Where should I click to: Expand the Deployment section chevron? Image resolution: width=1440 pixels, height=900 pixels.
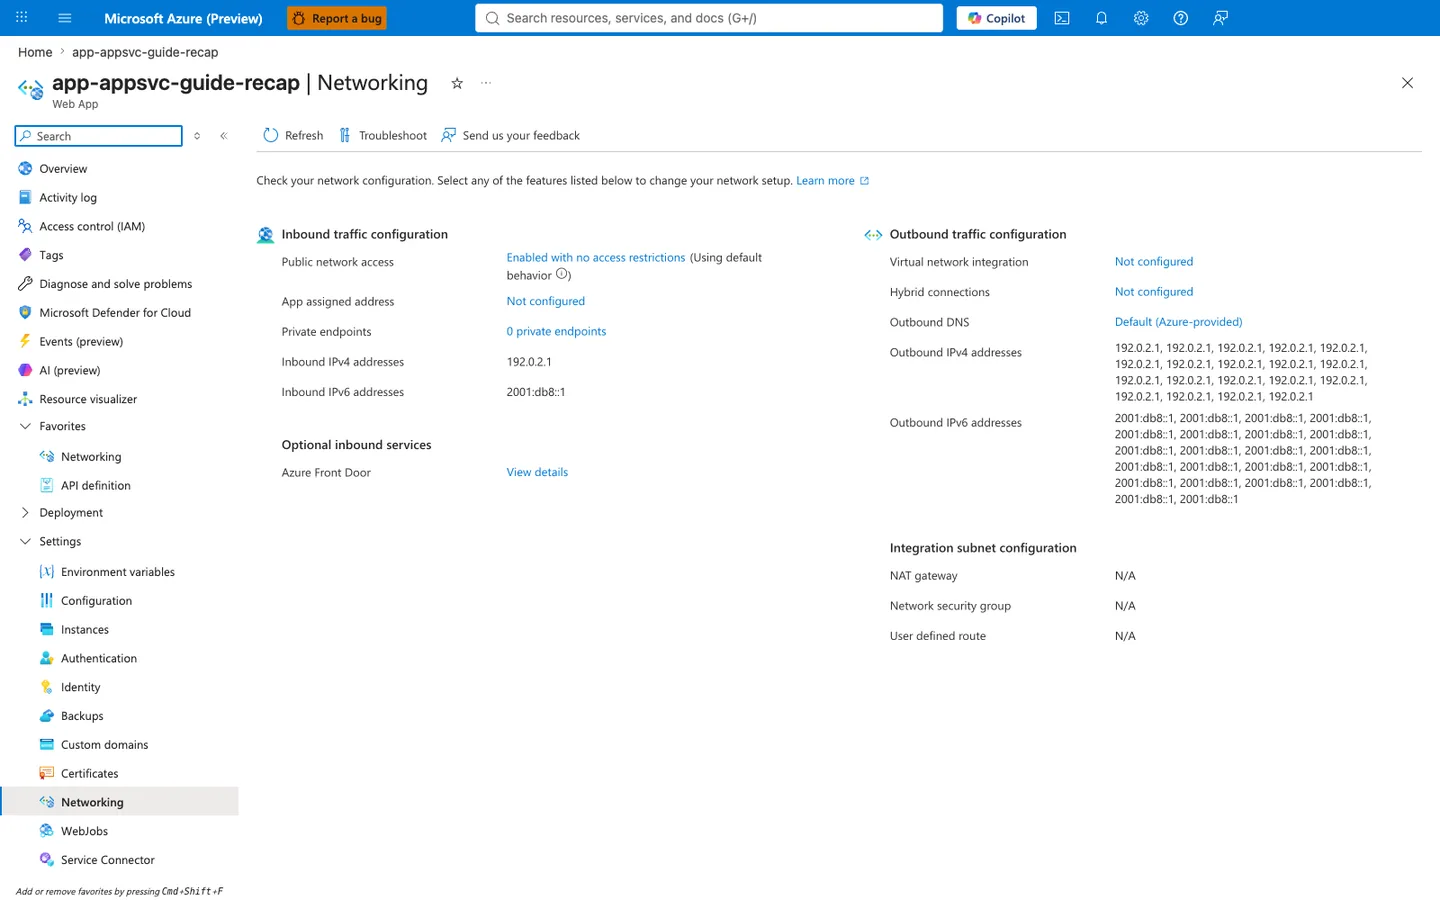coord(25,513)
